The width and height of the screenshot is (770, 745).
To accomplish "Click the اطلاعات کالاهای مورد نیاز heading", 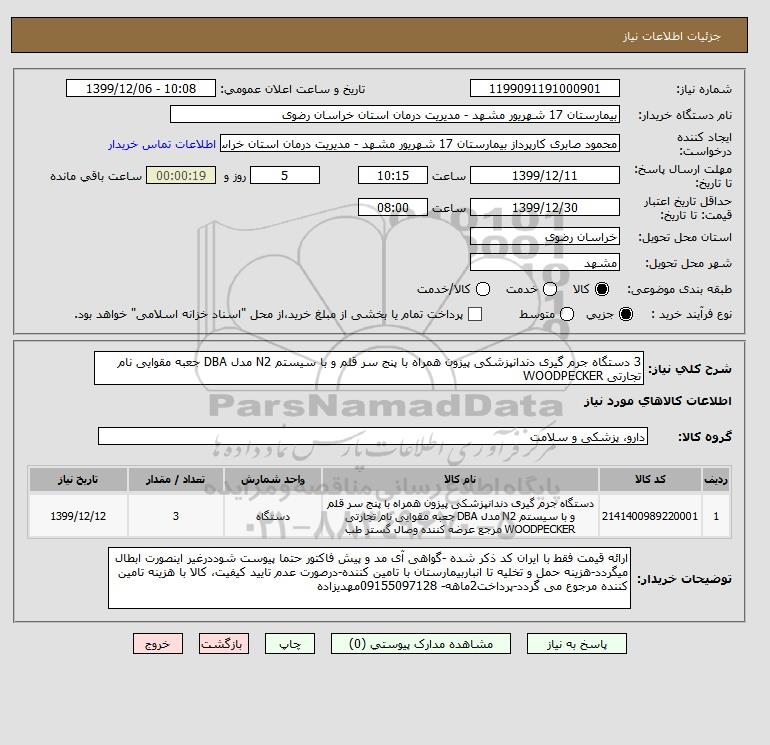I will pyautogui.click(x=658, y=401).
